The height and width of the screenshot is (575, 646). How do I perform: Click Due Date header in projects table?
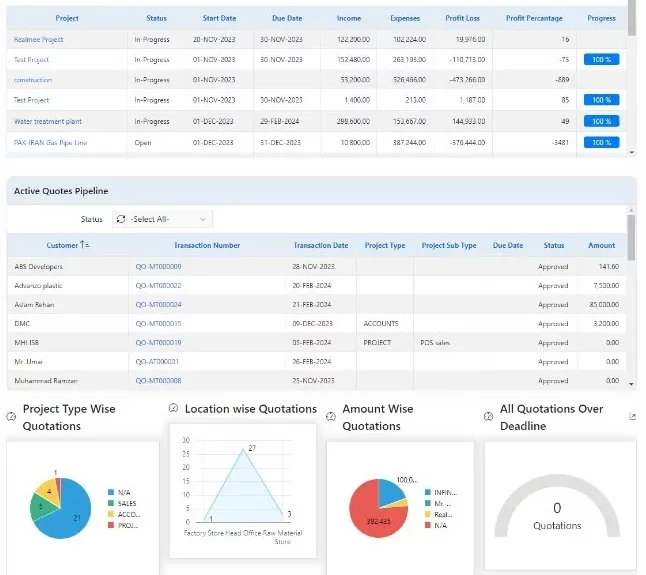[286, 18]
